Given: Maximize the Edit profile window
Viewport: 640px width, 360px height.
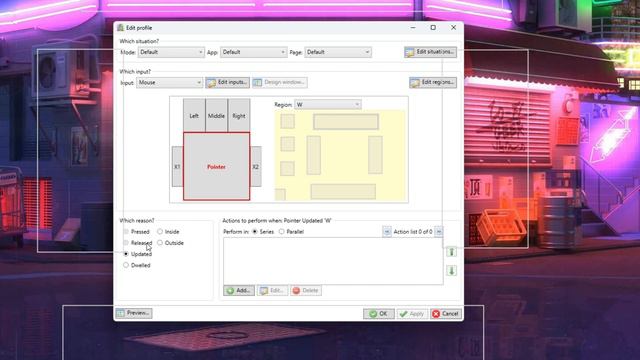Looking at the screenshot, I should 433,27.
